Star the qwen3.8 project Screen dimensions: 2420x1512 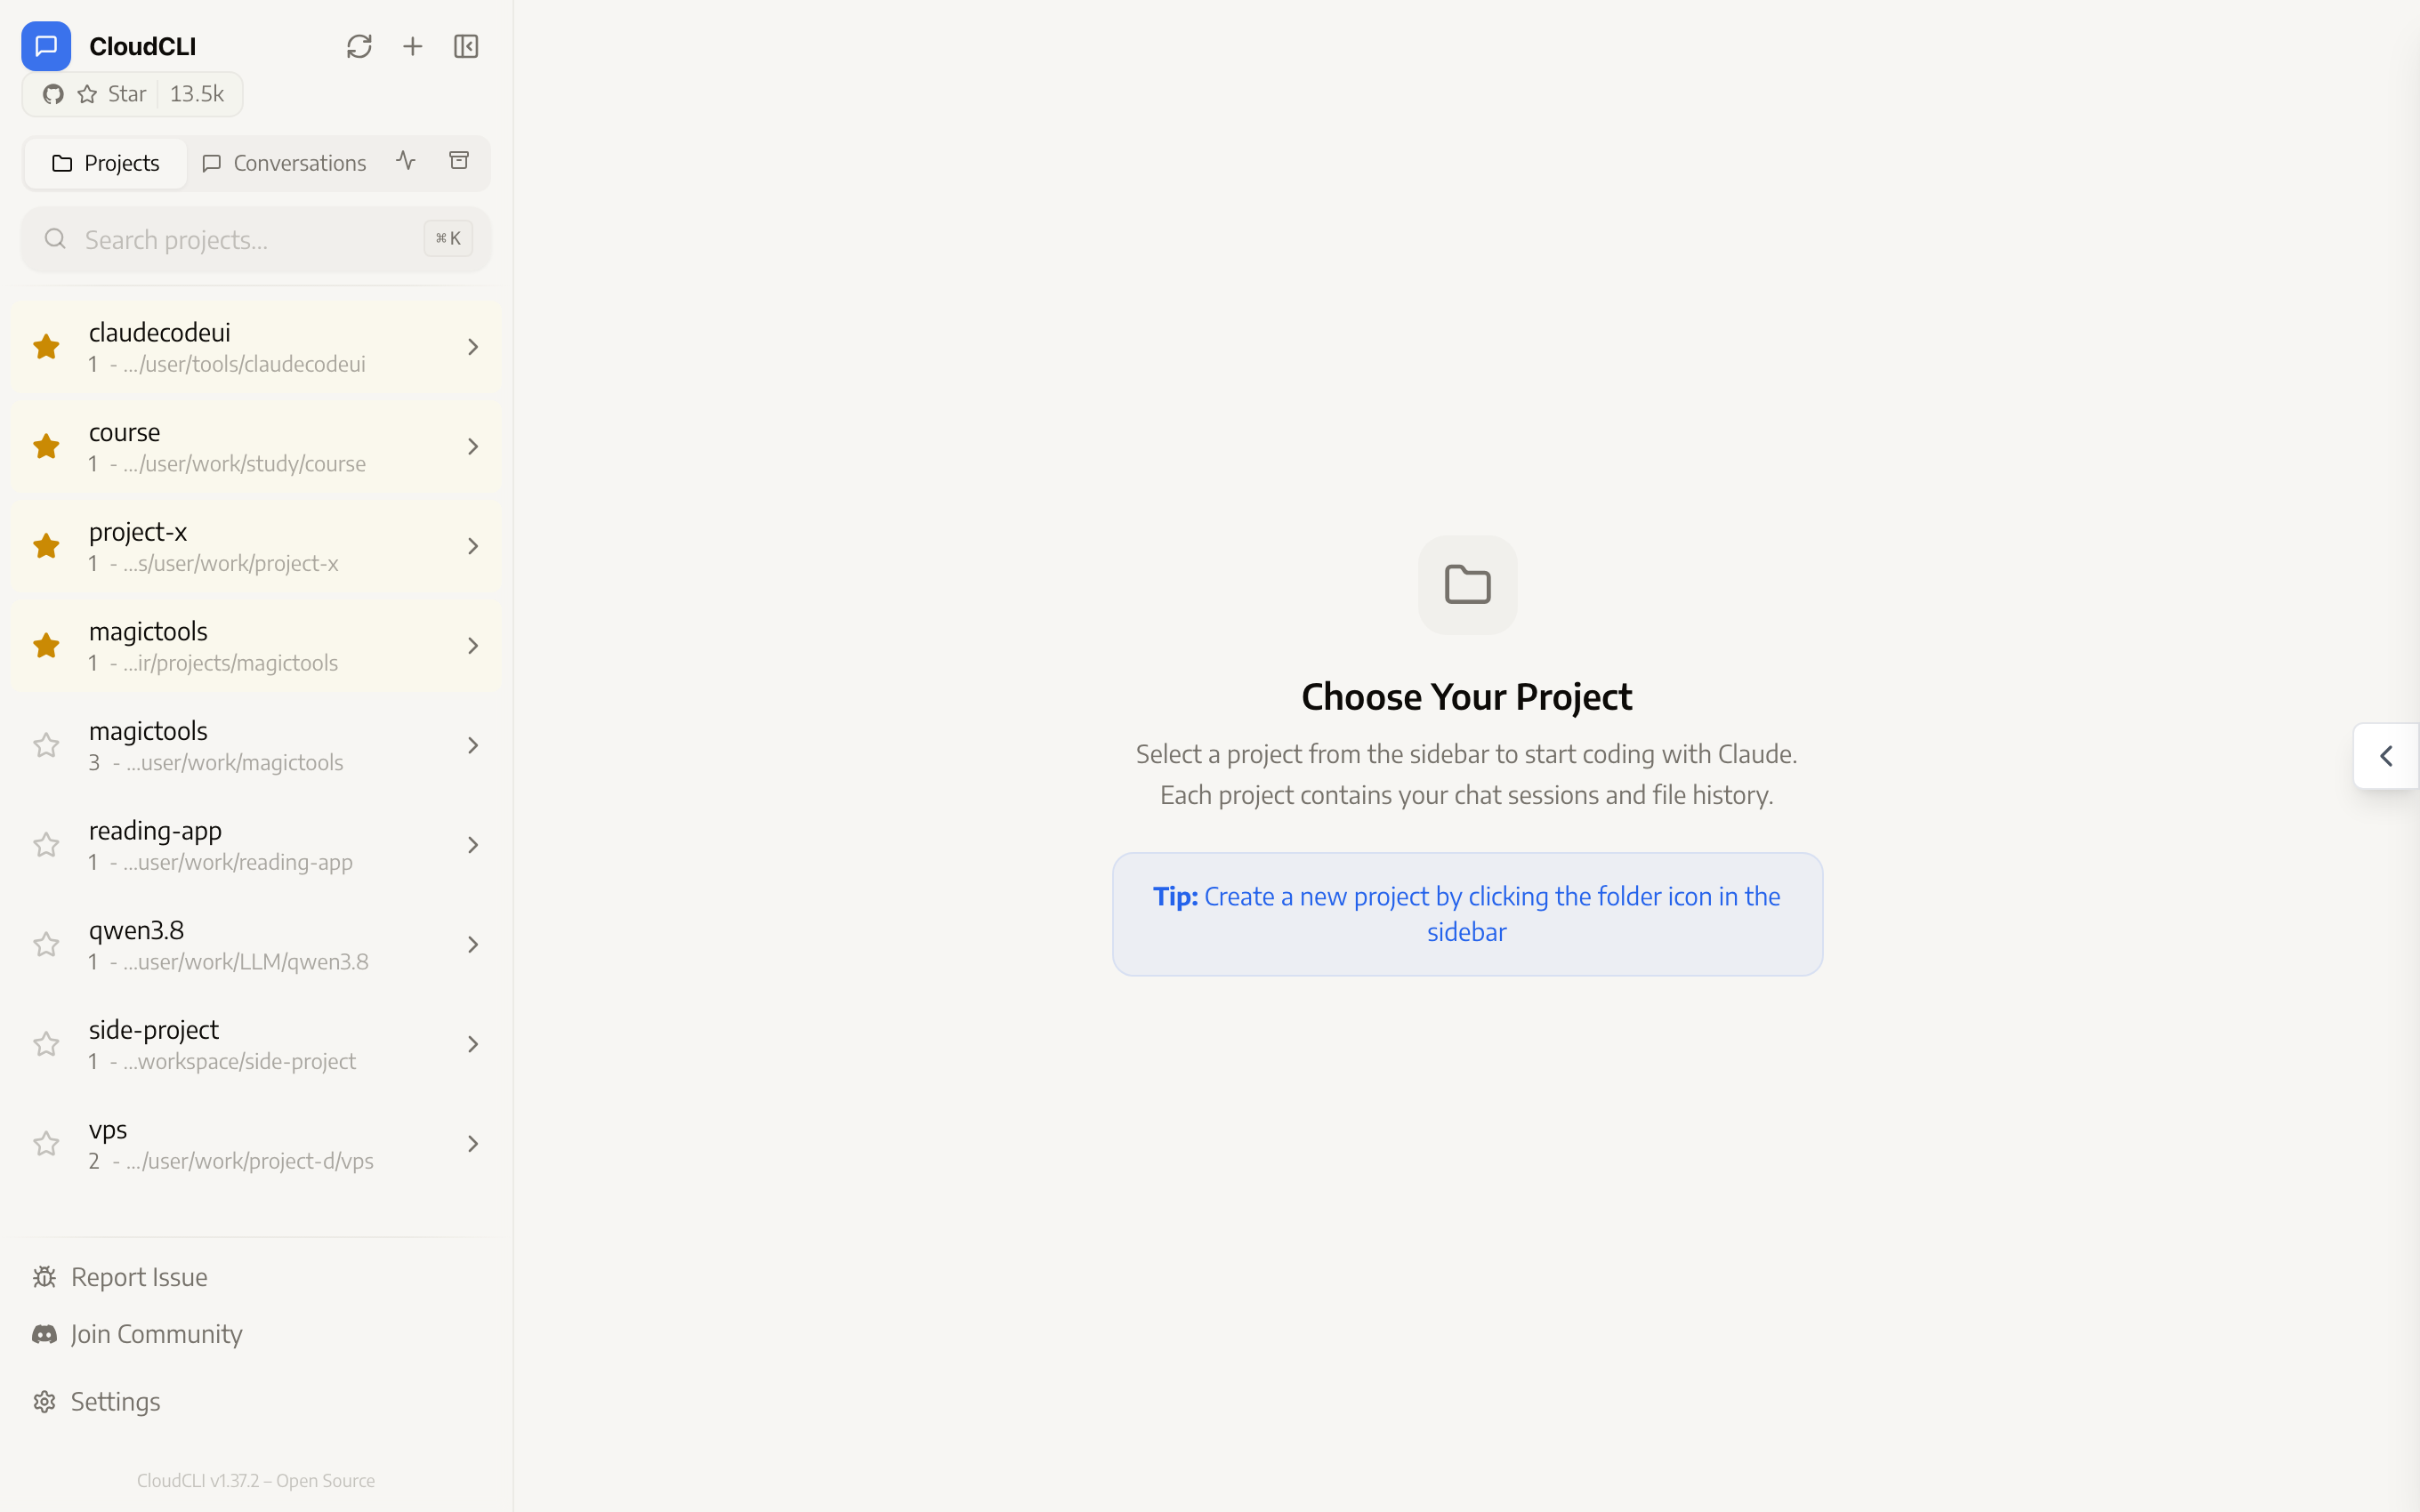tap(46, 945)
